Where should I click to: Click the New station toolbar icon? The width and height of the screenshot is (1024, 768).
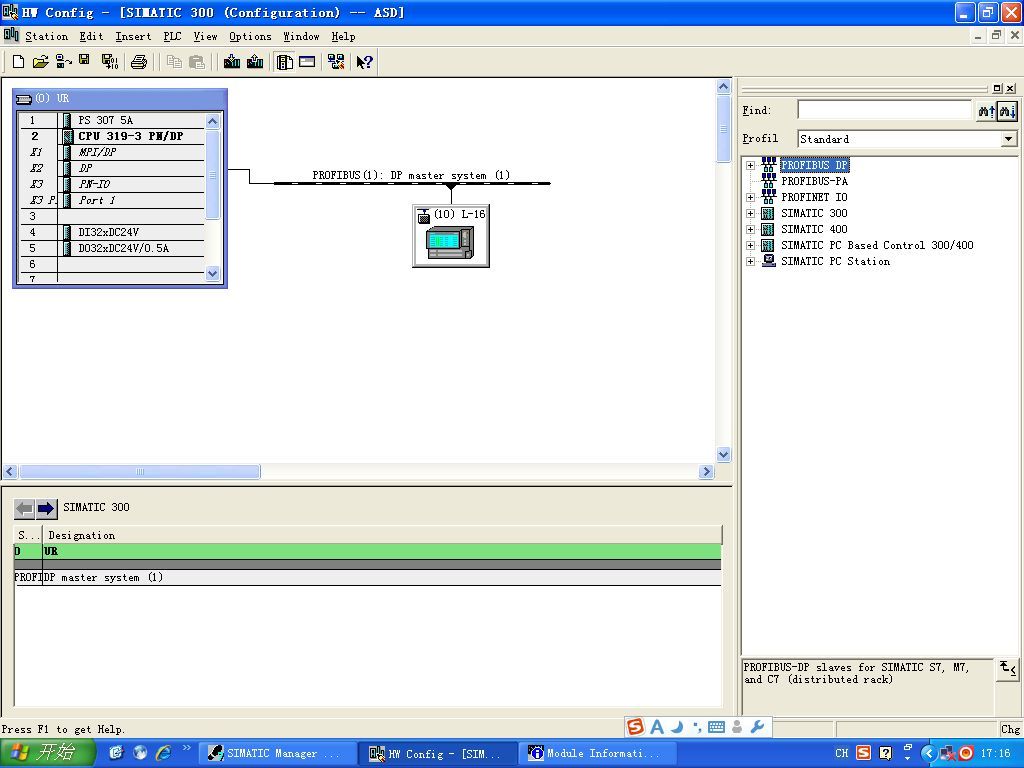[18, 62]
